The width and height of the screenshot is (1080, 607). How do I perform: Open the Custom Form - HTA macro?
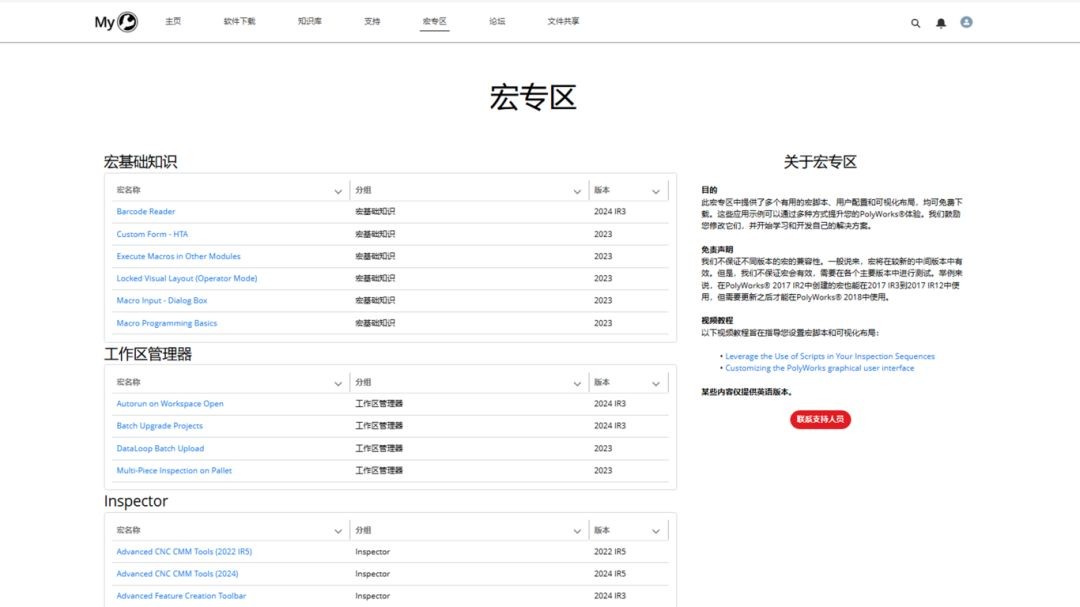tap(152, 234)
